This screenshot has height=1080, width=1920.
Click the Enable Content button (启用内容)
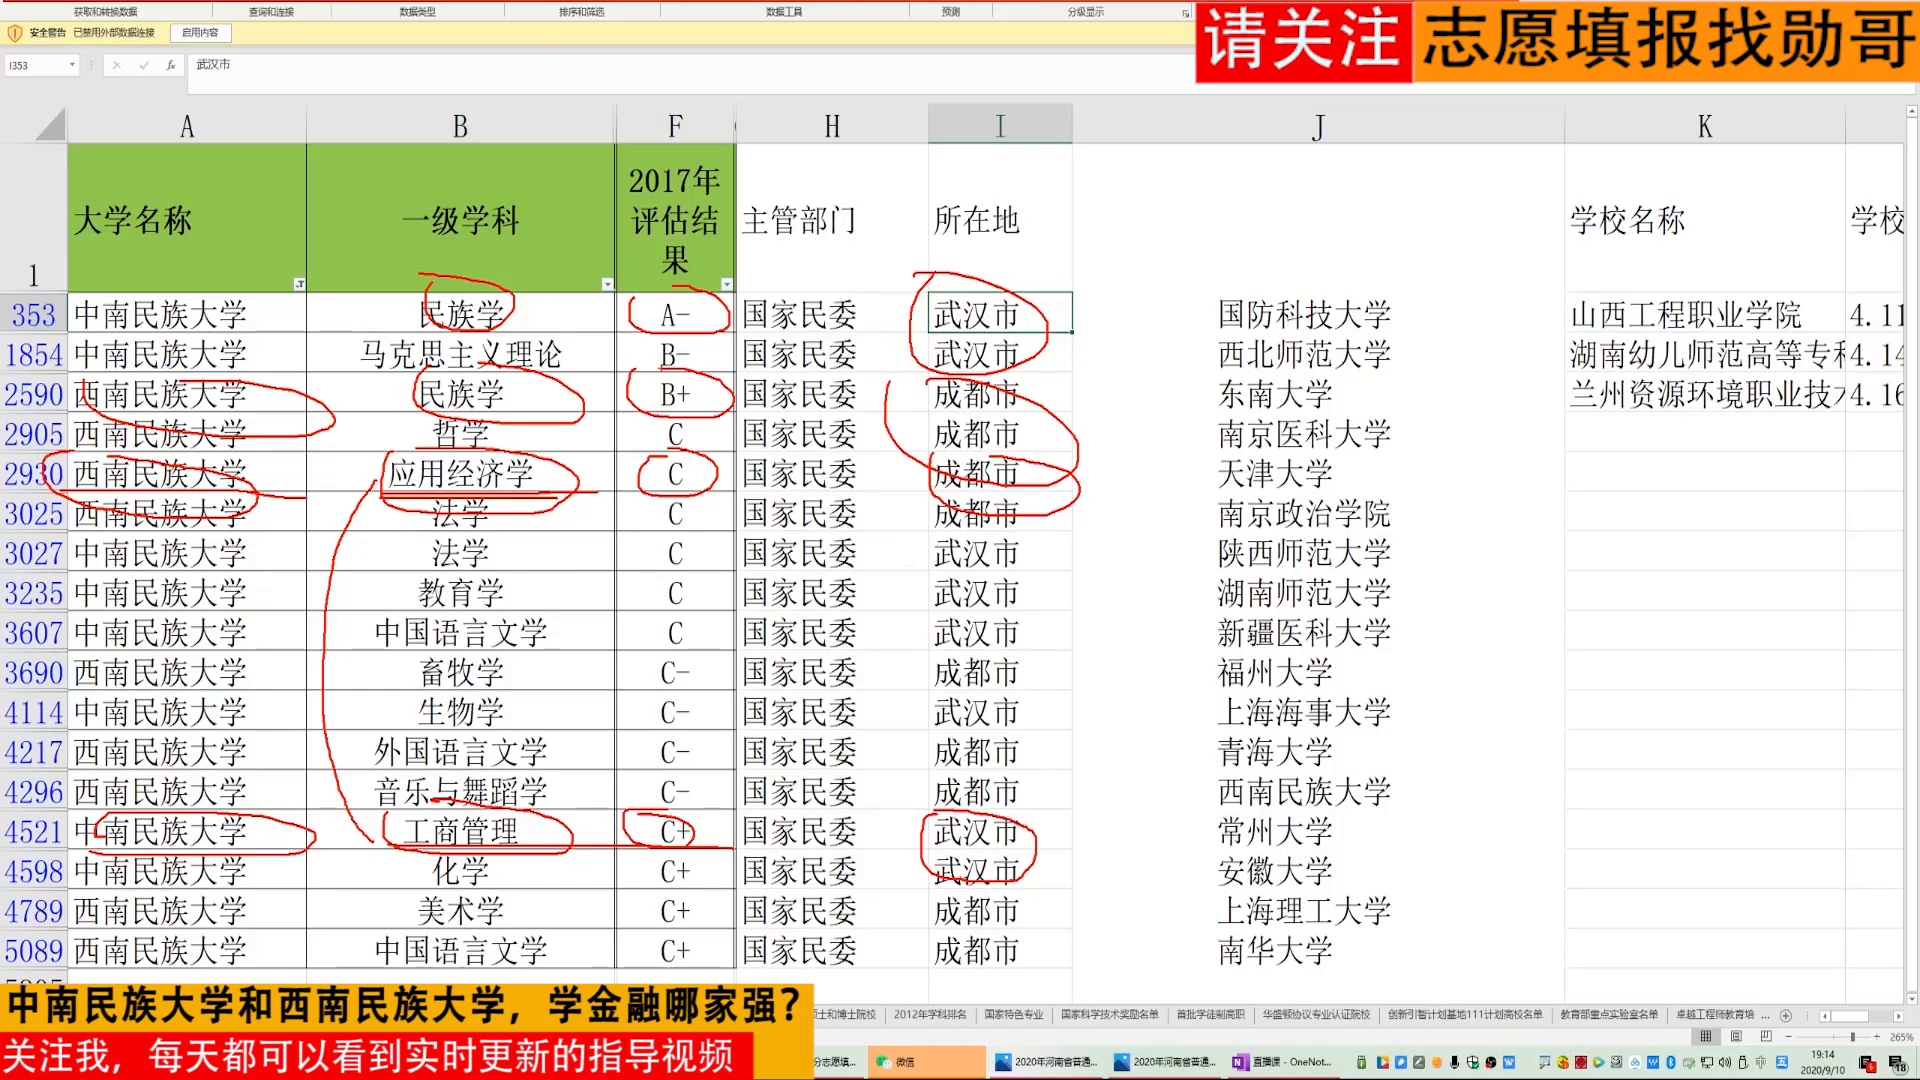[x=200, y=33]
